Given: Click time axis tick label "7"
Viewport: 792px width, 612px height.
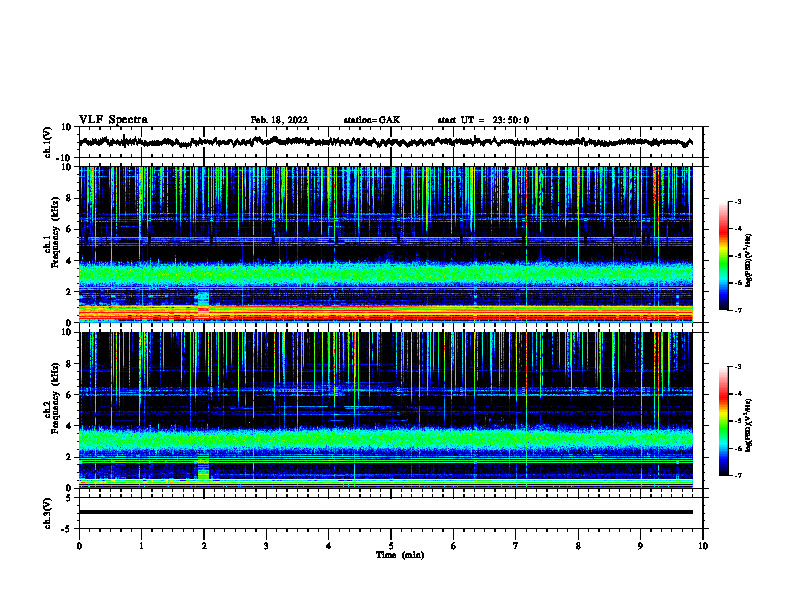Looking at the screenshot, I should pos(516,546).
